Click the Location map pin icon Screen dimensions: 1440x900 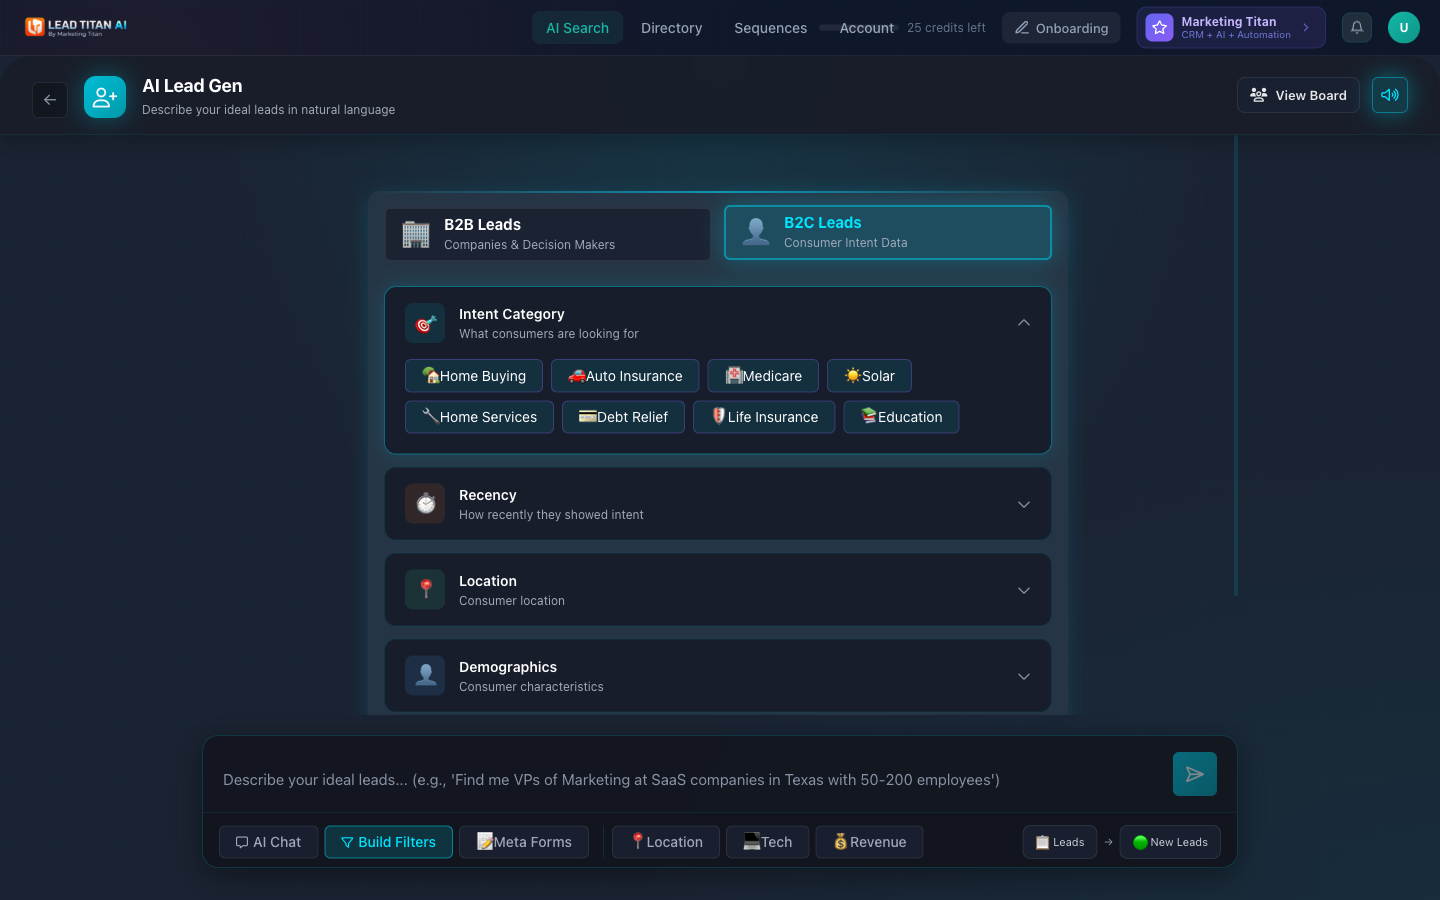coord(424,589)
